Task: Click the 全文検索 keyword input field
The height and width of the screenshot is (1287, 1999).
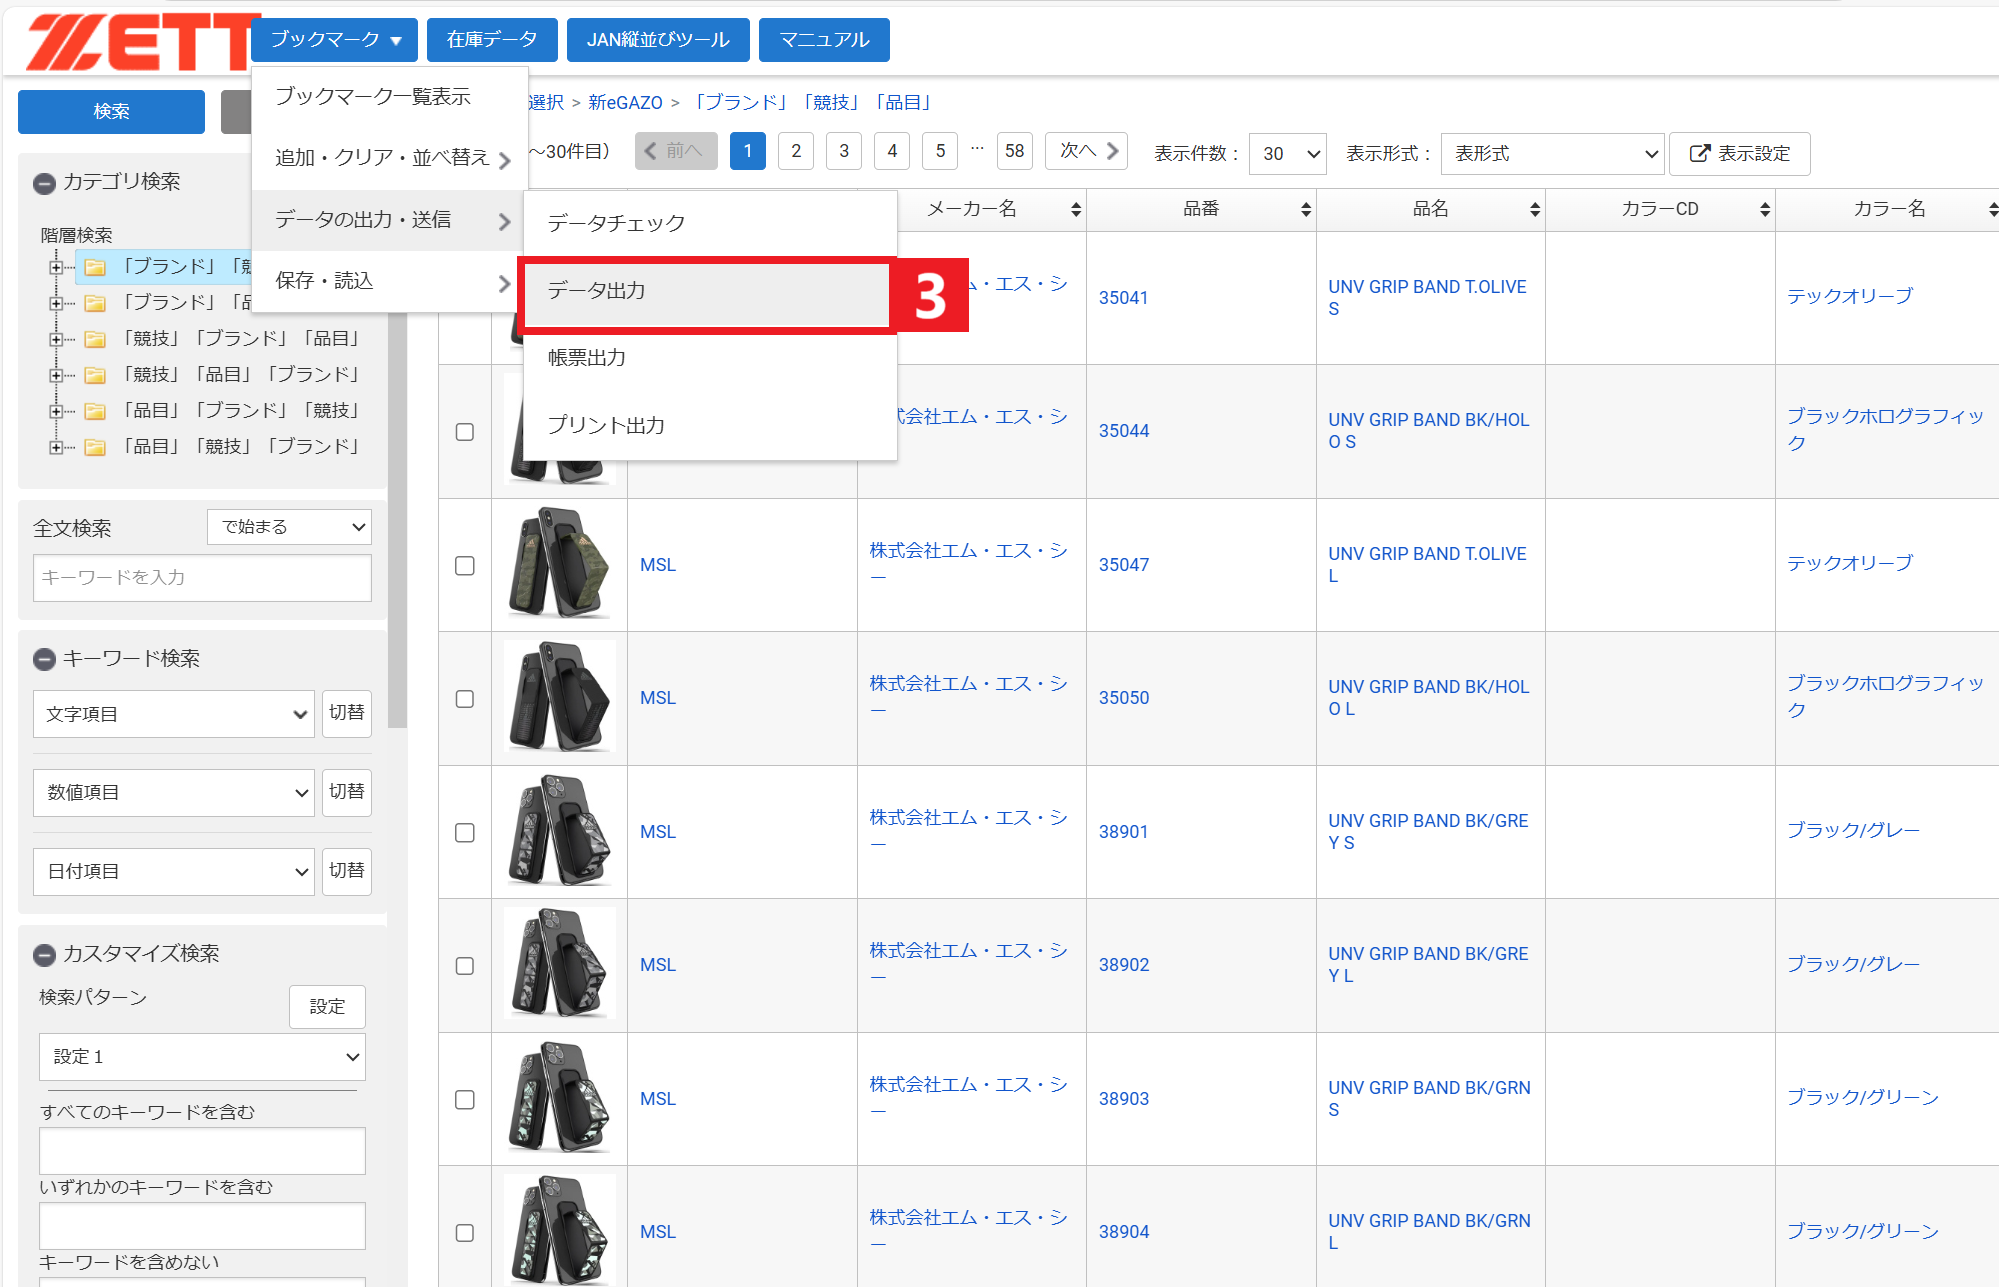Action: (202, 578)
